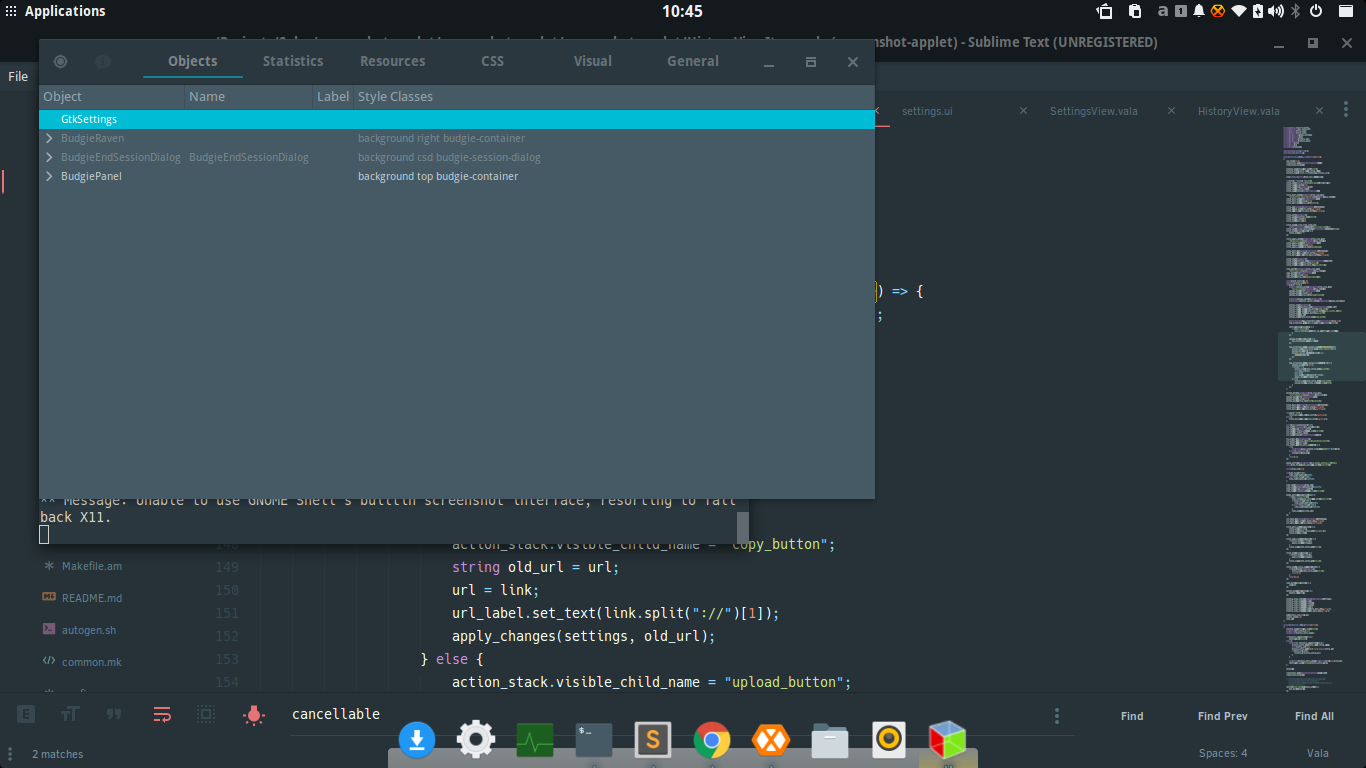
Task: Toggle case sensitive search option
Action: (x=70, y=714)
